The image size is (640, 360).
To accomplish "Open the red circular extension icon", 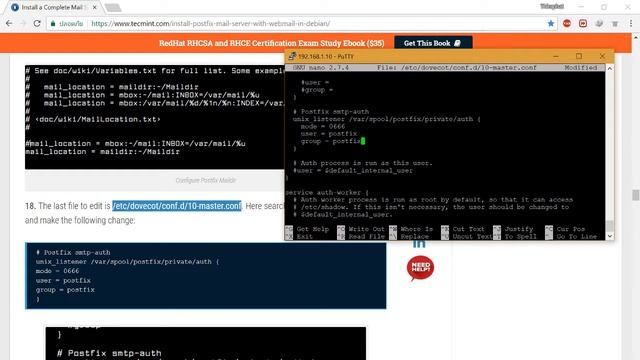I will click(x=567, y=24).
